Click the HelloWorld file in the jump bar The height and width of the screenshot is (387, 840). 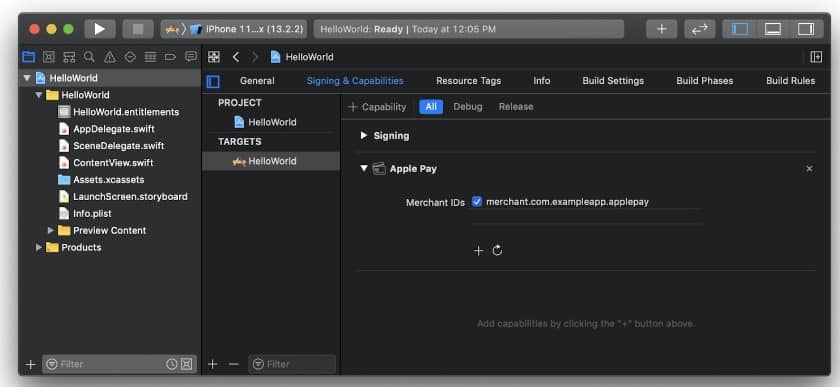point(302,57)
